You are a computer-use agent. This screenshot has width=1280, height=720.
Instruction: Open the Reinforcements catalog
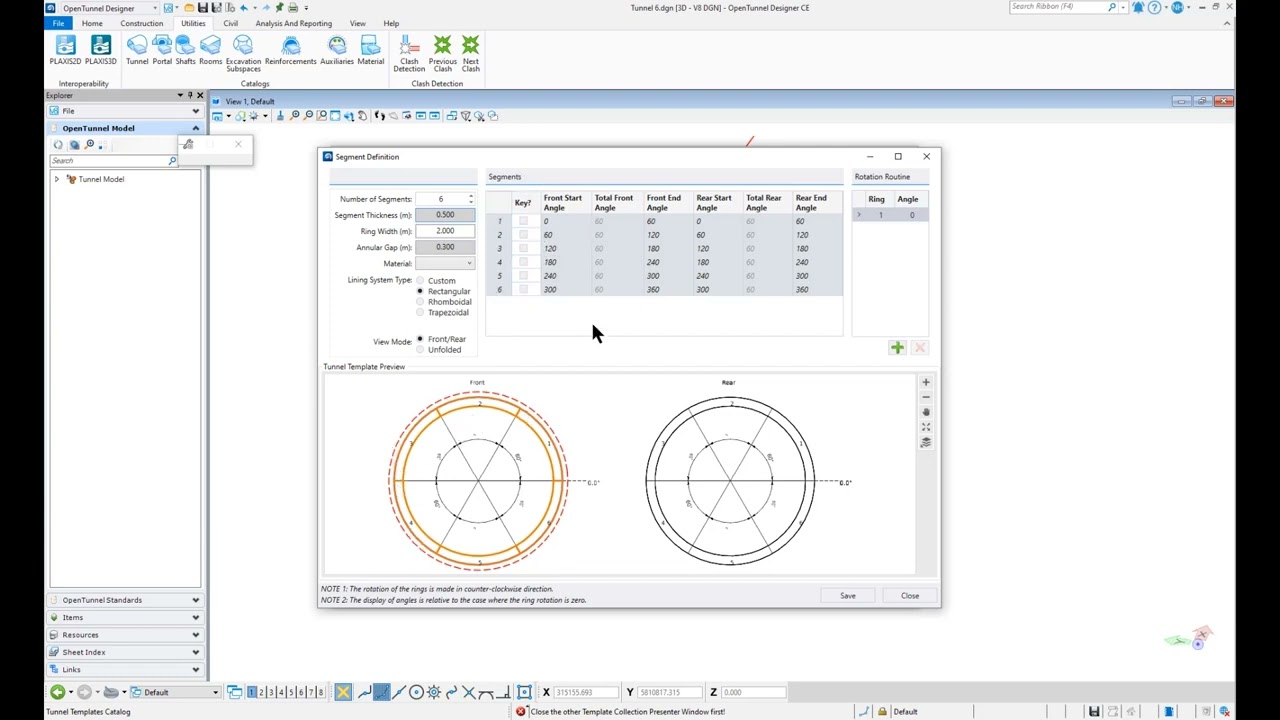(290, 51)
